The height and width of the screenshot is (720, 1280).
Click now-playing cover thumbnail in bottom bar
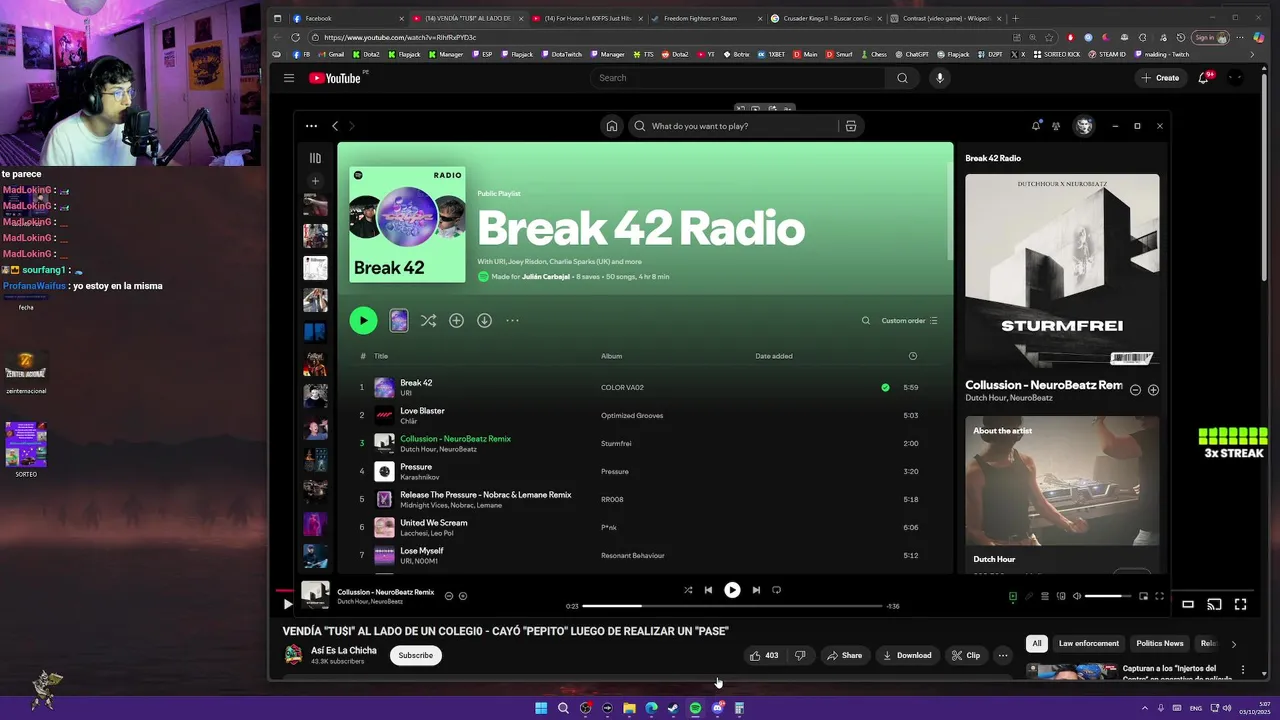[x=315, y=595]
